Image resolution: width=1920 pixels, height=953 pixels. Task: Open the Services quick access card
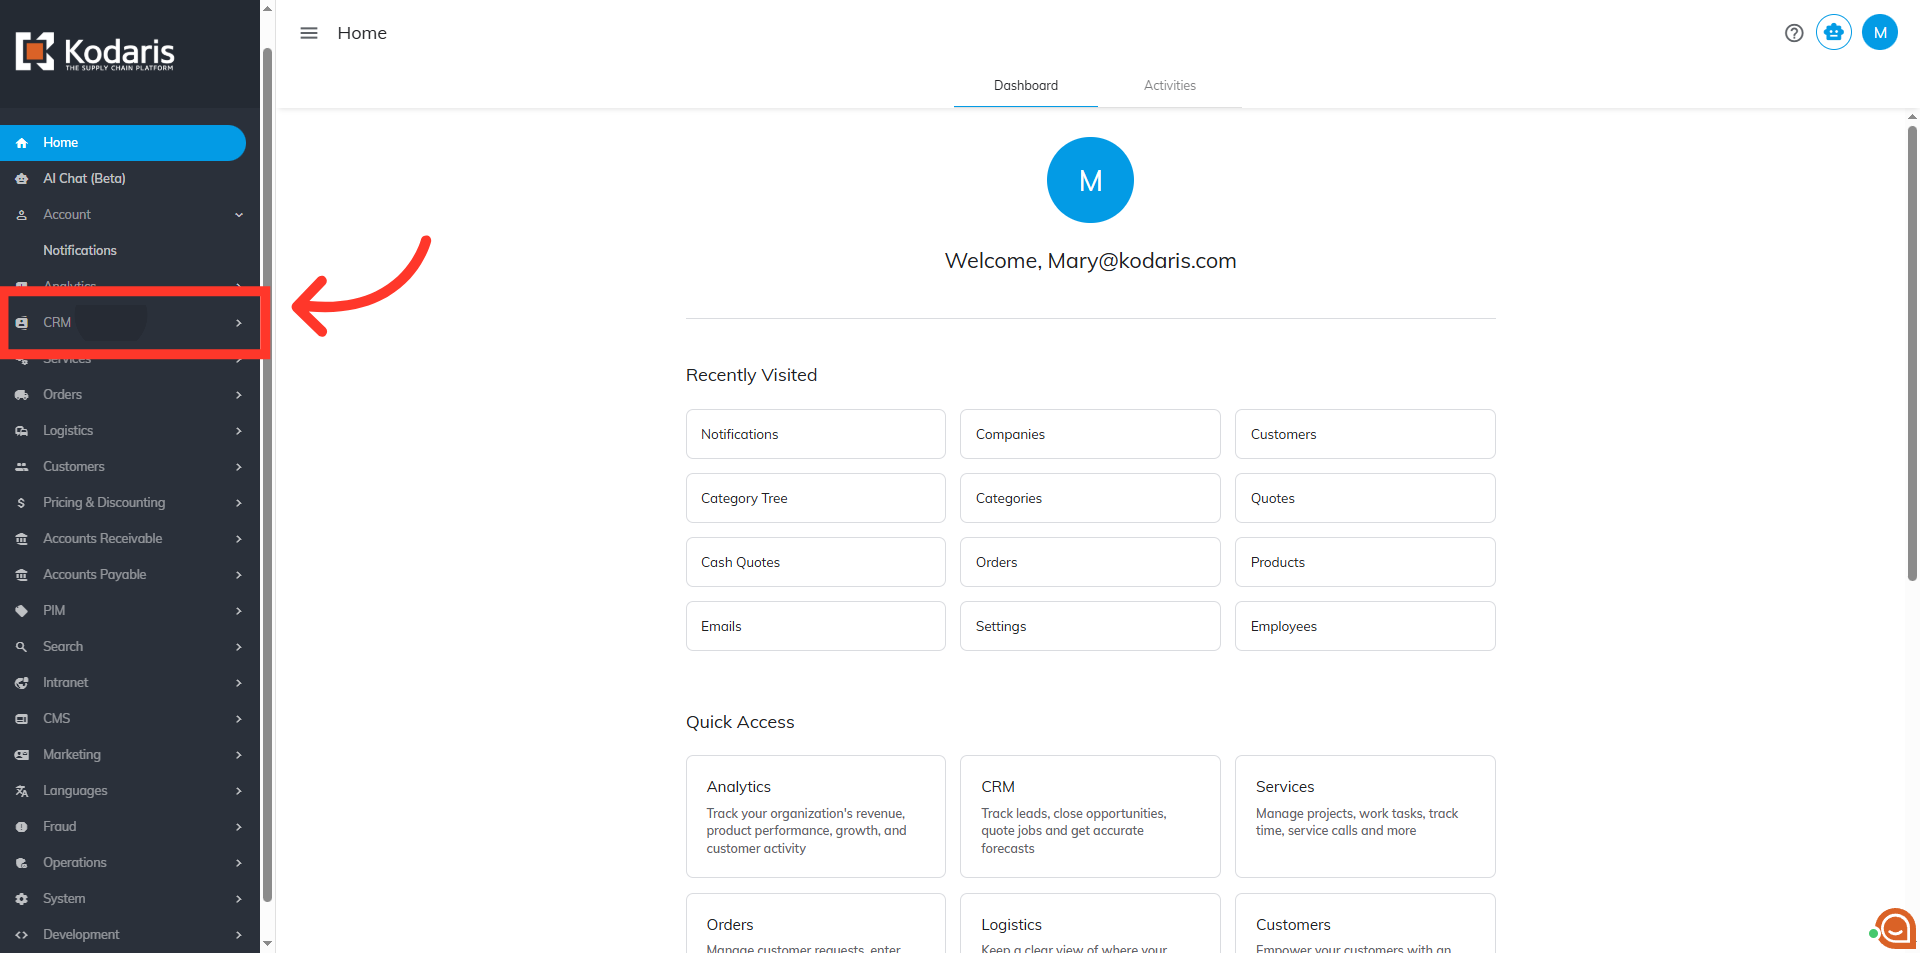(x=1365, y=816)
